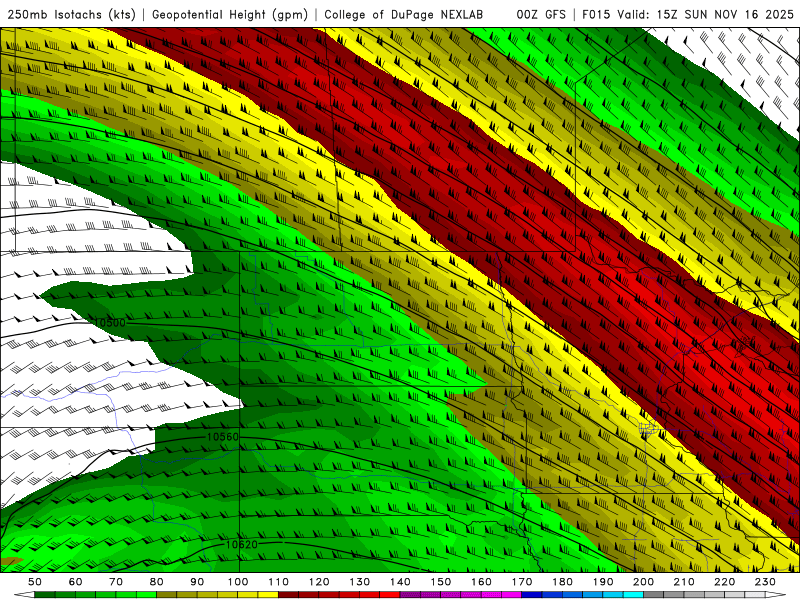Click the left arrow end of the color bar

[x=23, y=595]
